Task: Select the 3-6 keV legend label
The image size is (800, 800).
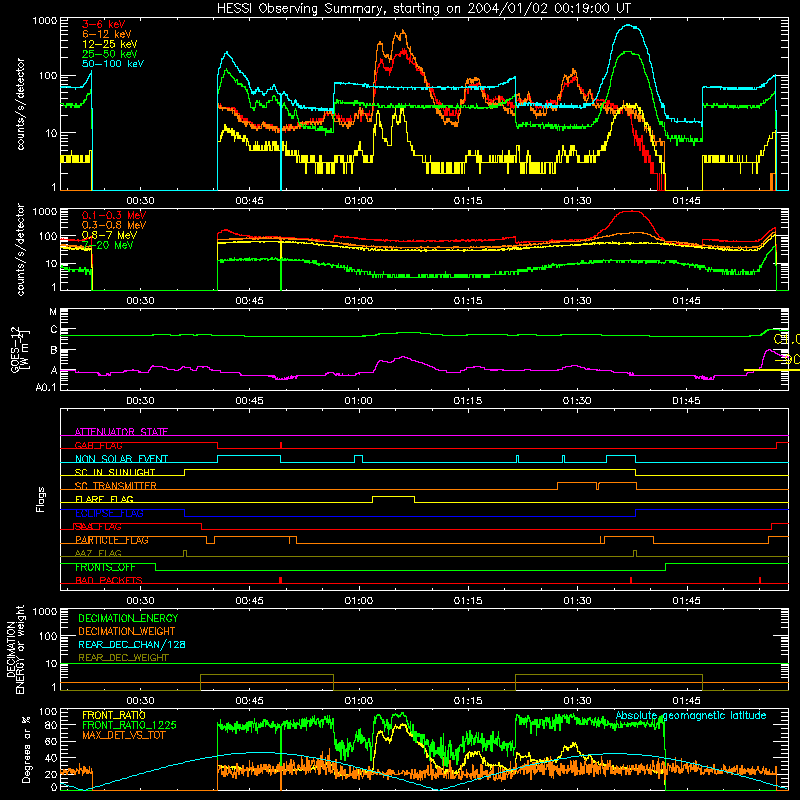Action: point(103,24)
